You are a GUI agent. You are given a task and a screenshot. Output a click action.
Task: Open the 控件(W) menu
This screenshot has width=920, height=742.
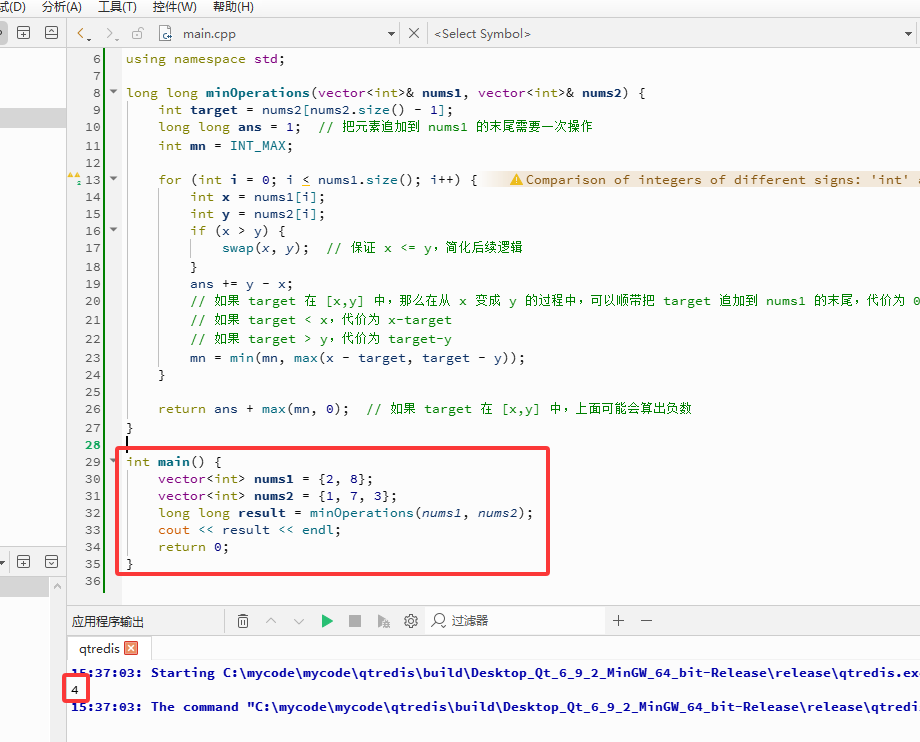(174, 7)
